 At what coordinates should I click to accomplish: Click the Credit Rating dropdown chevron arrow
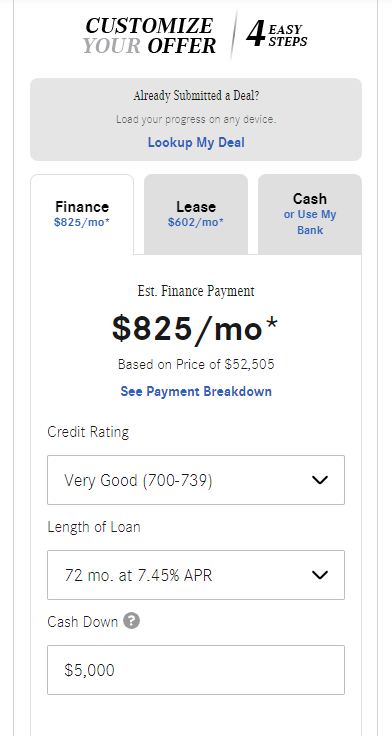[x=320, y=480]
